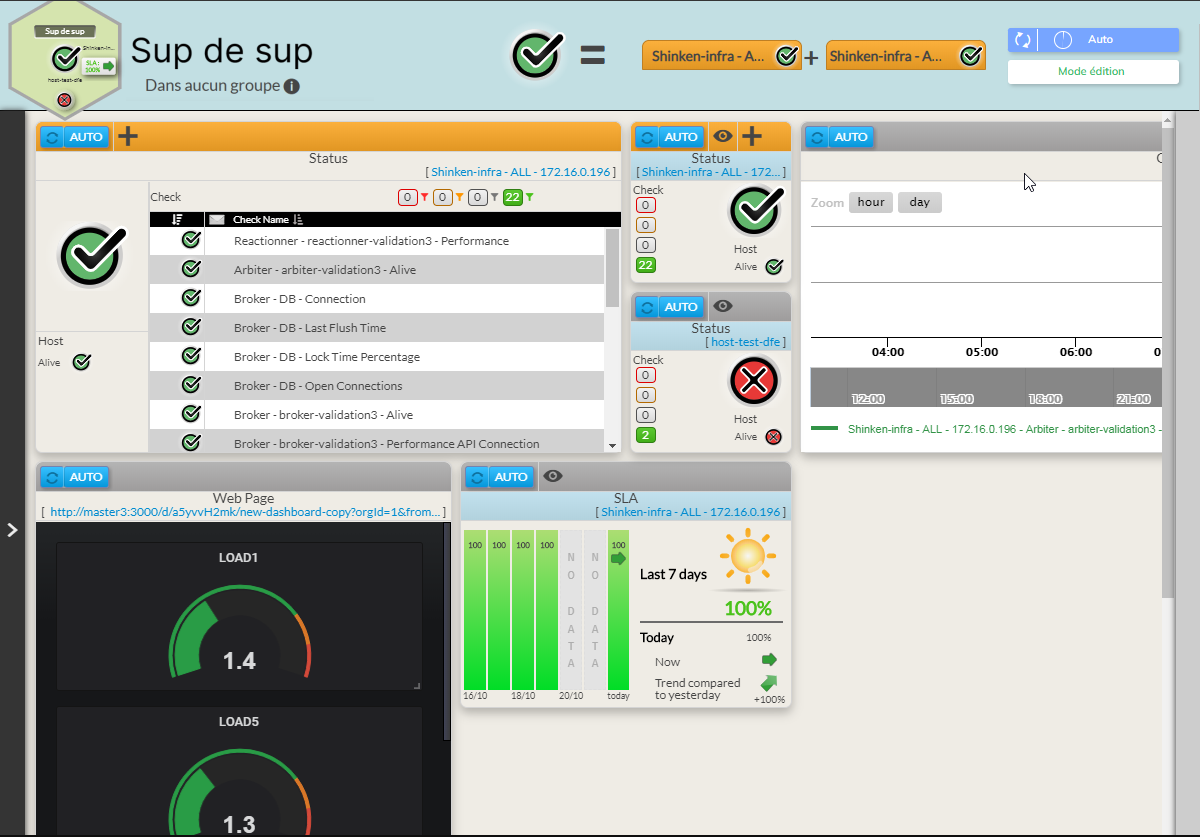
Task: Open the Shinken-infra - ALL - 172.16.0.196 link in the large Status widget
Action: (522, 172)
